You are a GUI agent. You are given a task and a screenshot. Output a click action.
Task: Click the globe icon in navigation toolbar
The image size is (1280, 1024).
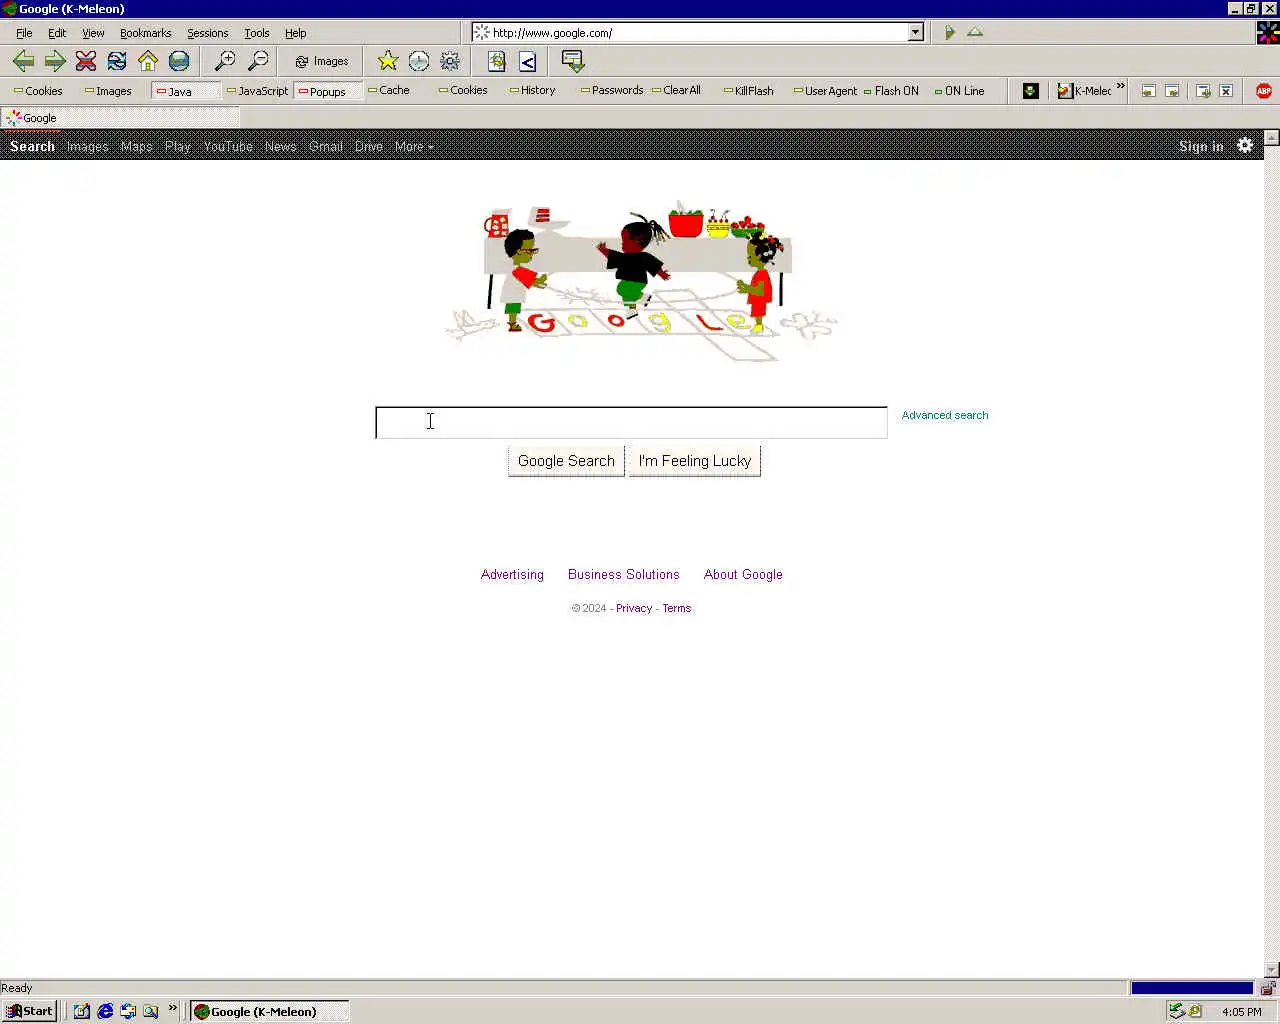[x=179, y=61]
